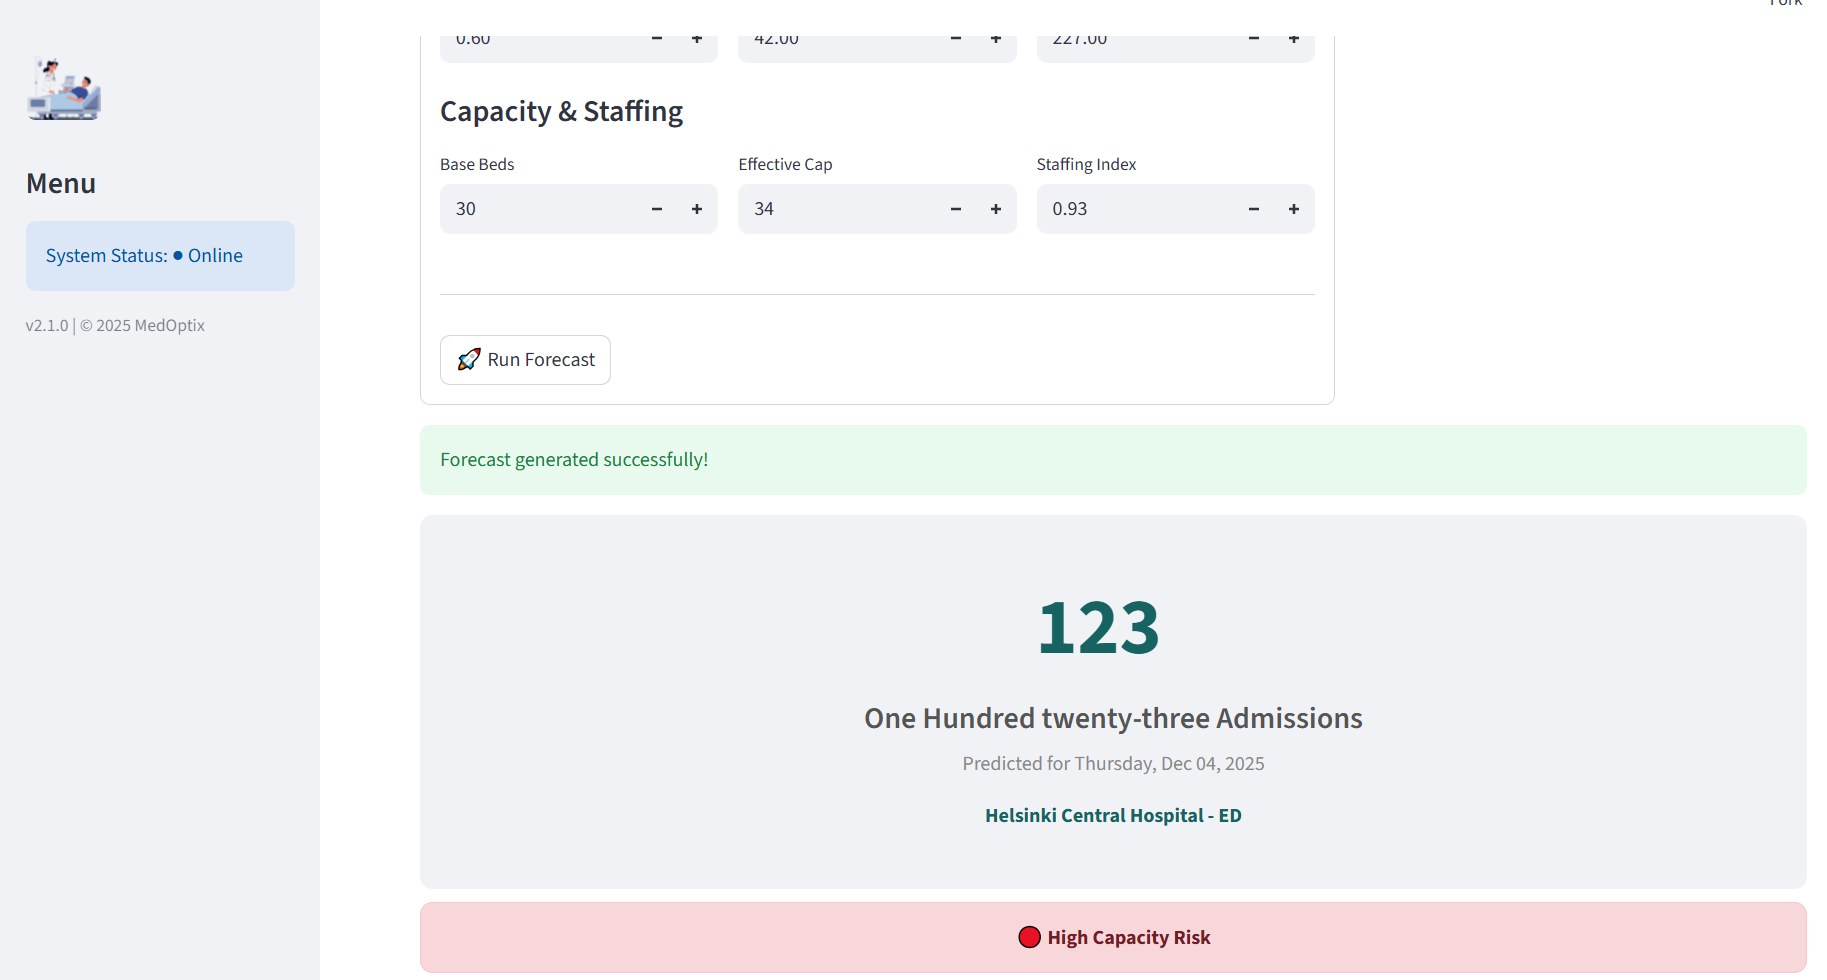Select the Staffing Index input field
The height and width of the screenshot is (980, 1827).
[1136, 209]
